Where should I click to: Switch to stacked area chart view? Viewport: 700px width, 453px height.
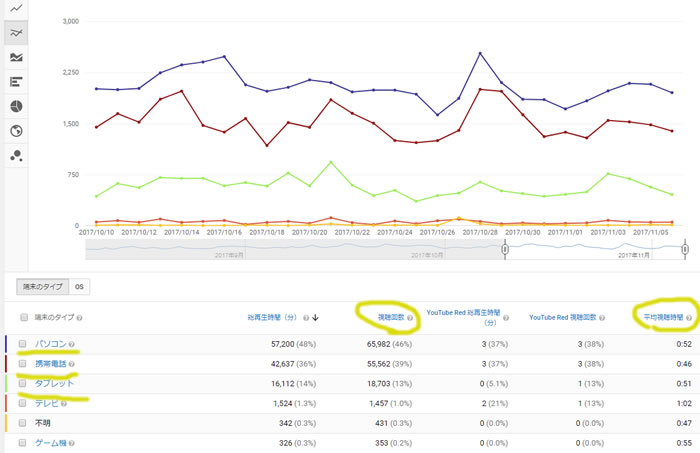[16, 58]
